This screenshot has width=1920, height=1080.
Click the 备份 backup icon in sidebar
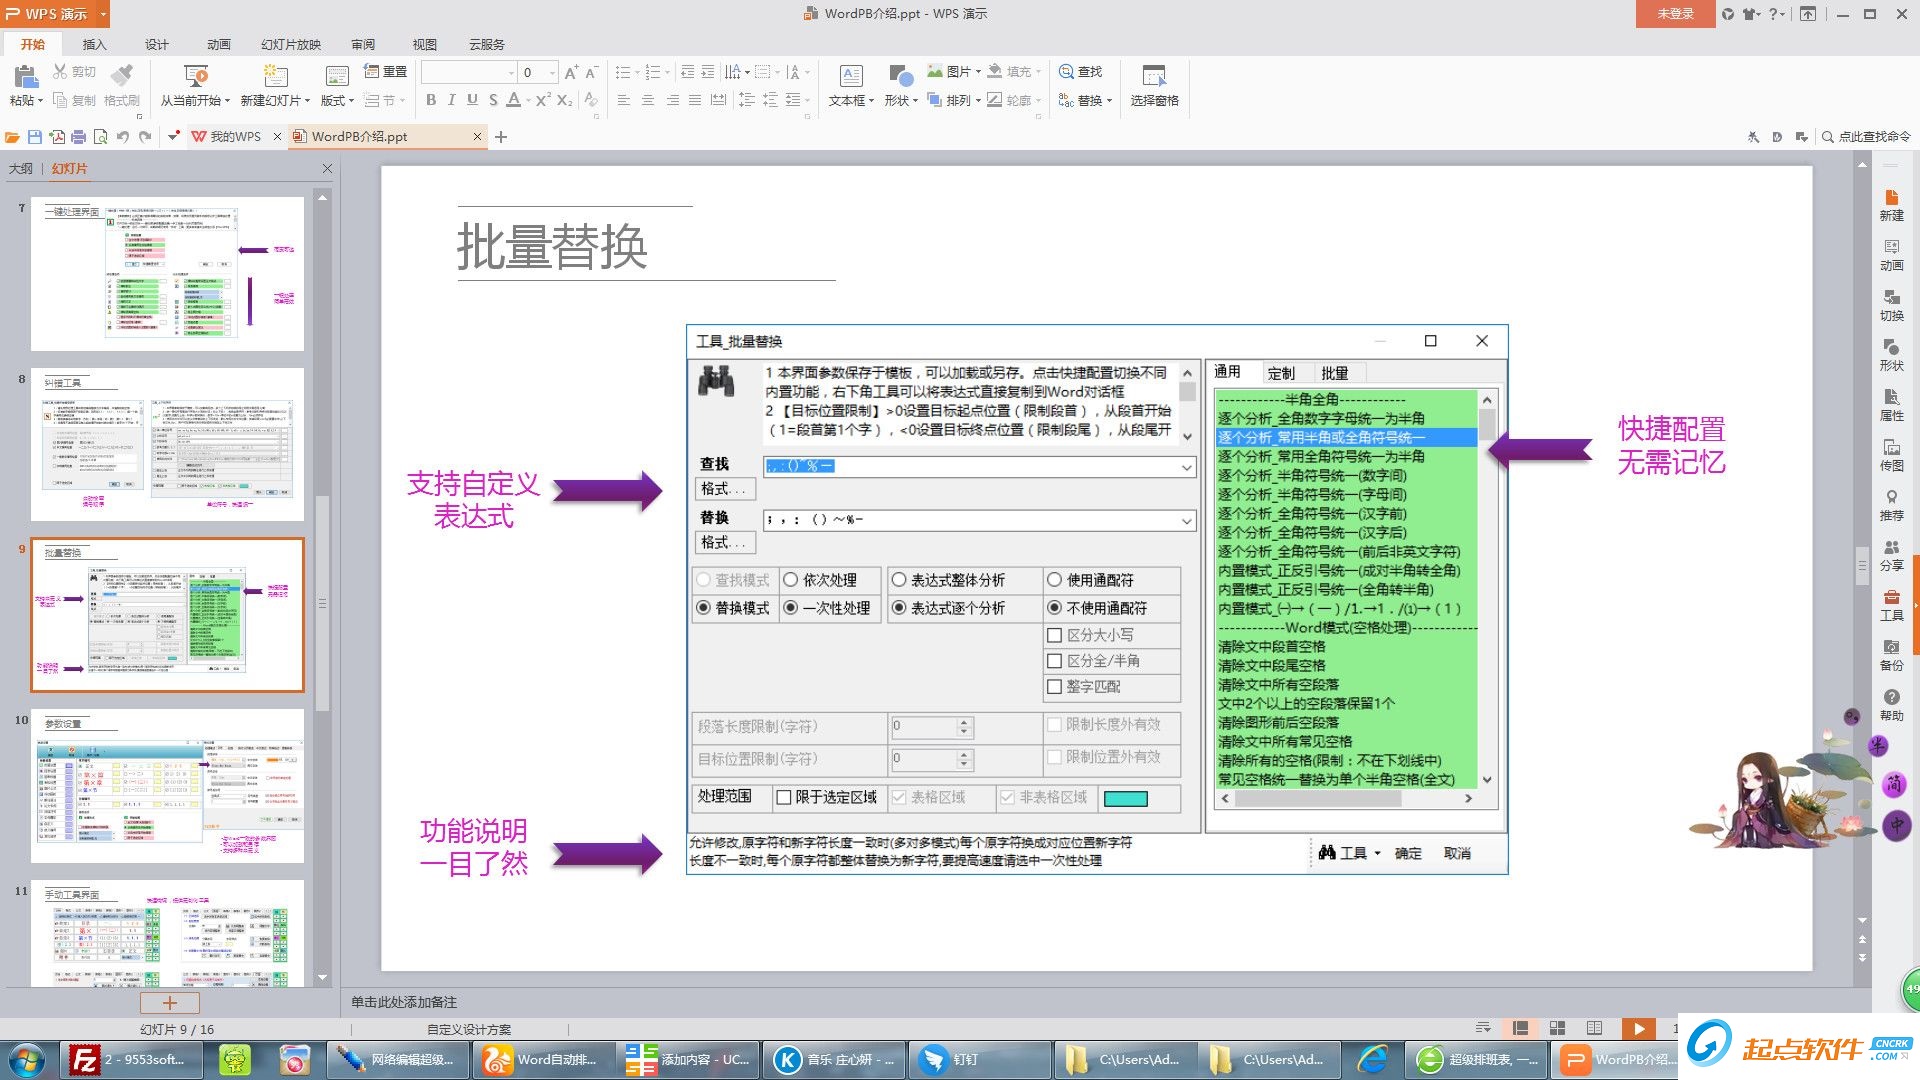tap(1891, 655)
